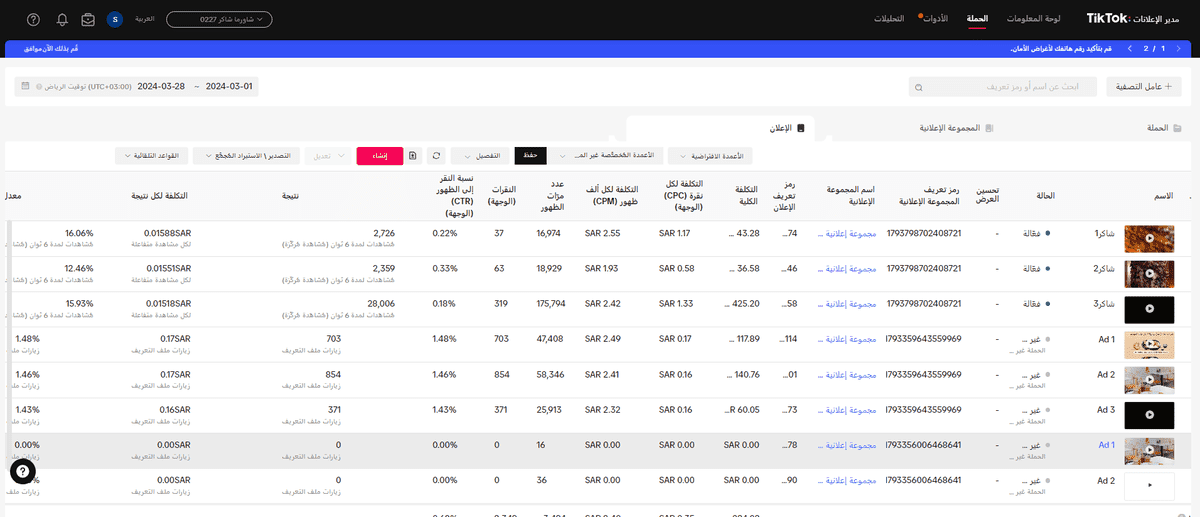This screenshot has width=1200, height=517.
Task: Open the ad group link in the شاكر2 row
Action: coord(847,269)
